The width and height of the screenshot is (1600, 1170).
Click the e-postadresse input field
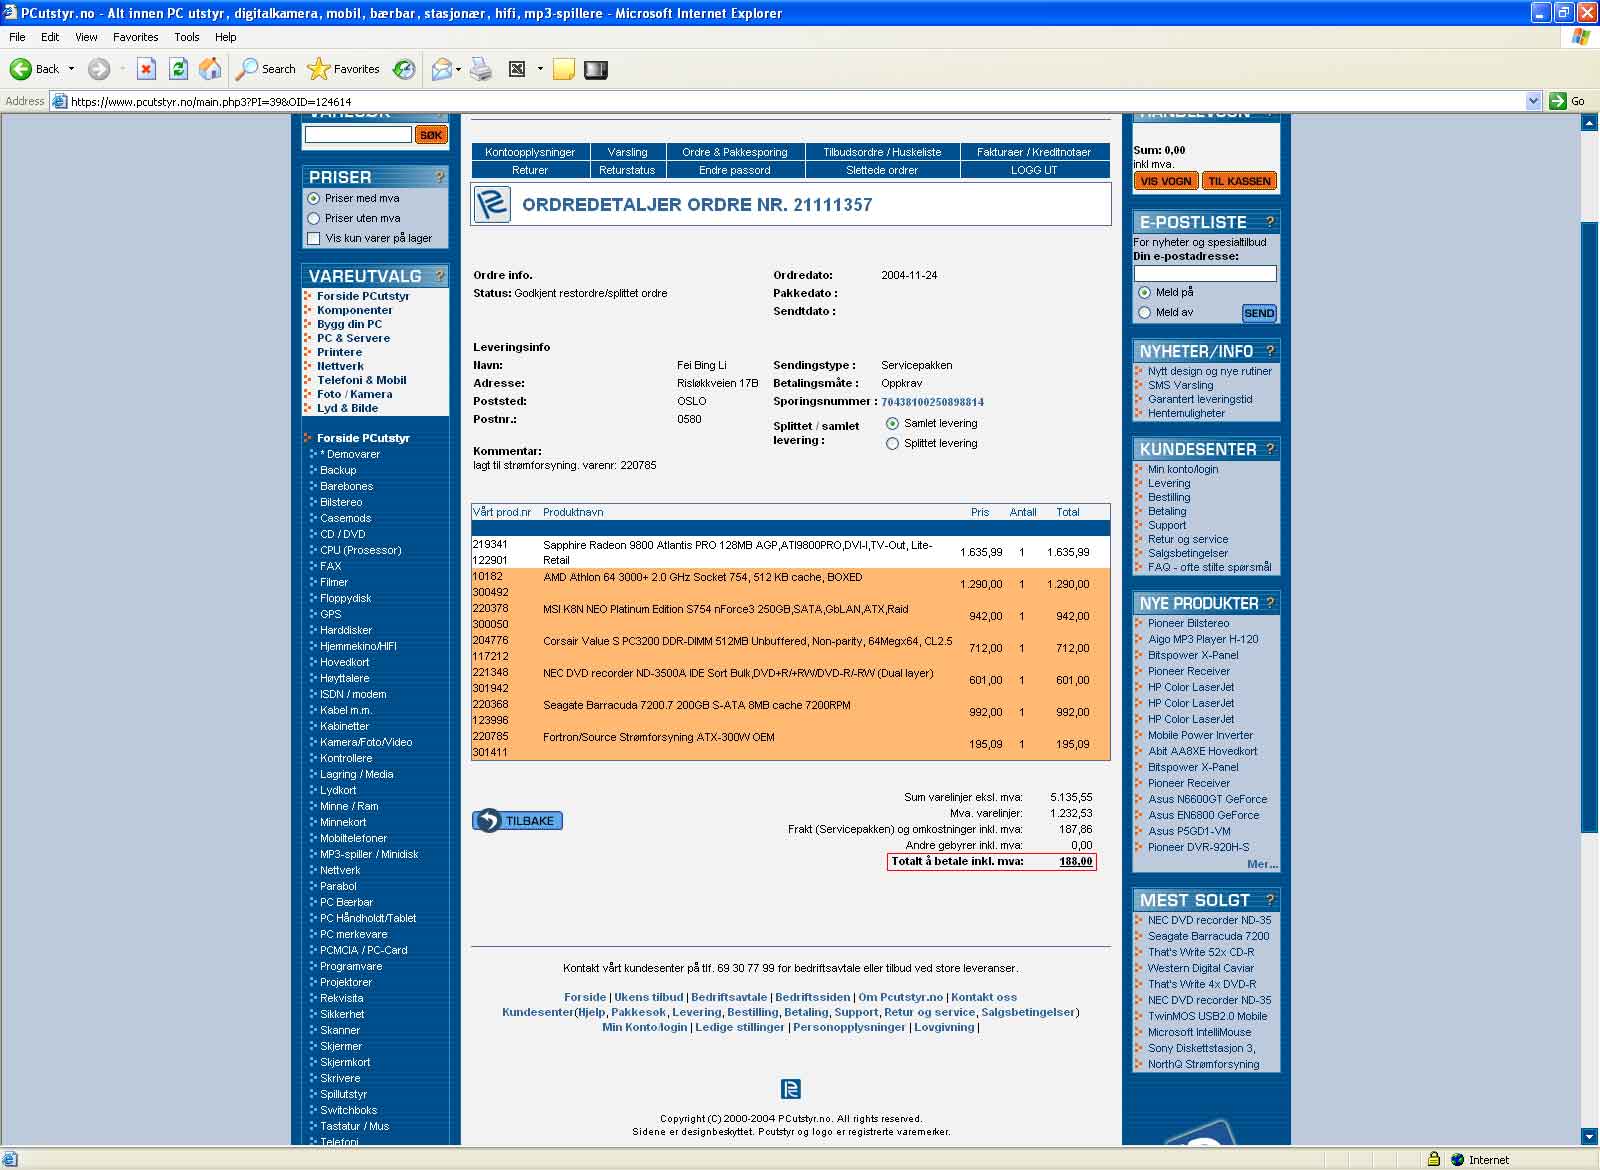coord(1205,273)
